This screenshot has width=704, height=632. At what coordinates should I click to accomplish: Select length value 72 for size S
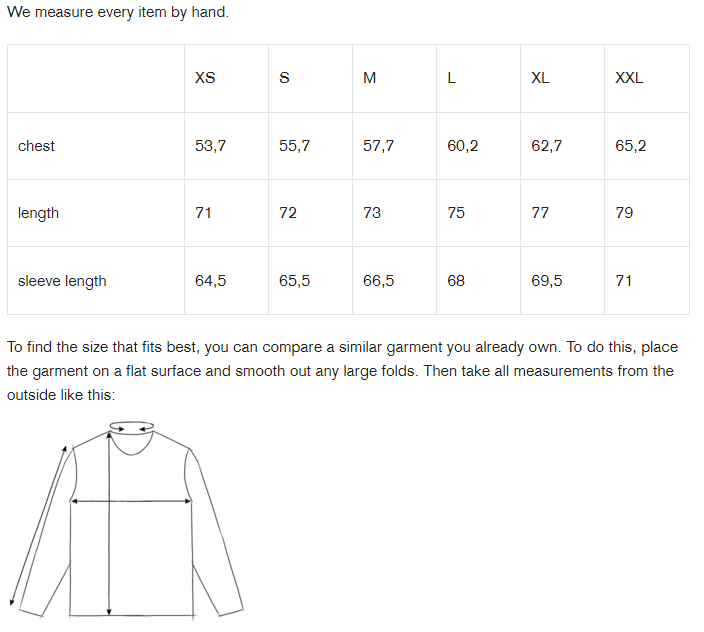[288, 213]
